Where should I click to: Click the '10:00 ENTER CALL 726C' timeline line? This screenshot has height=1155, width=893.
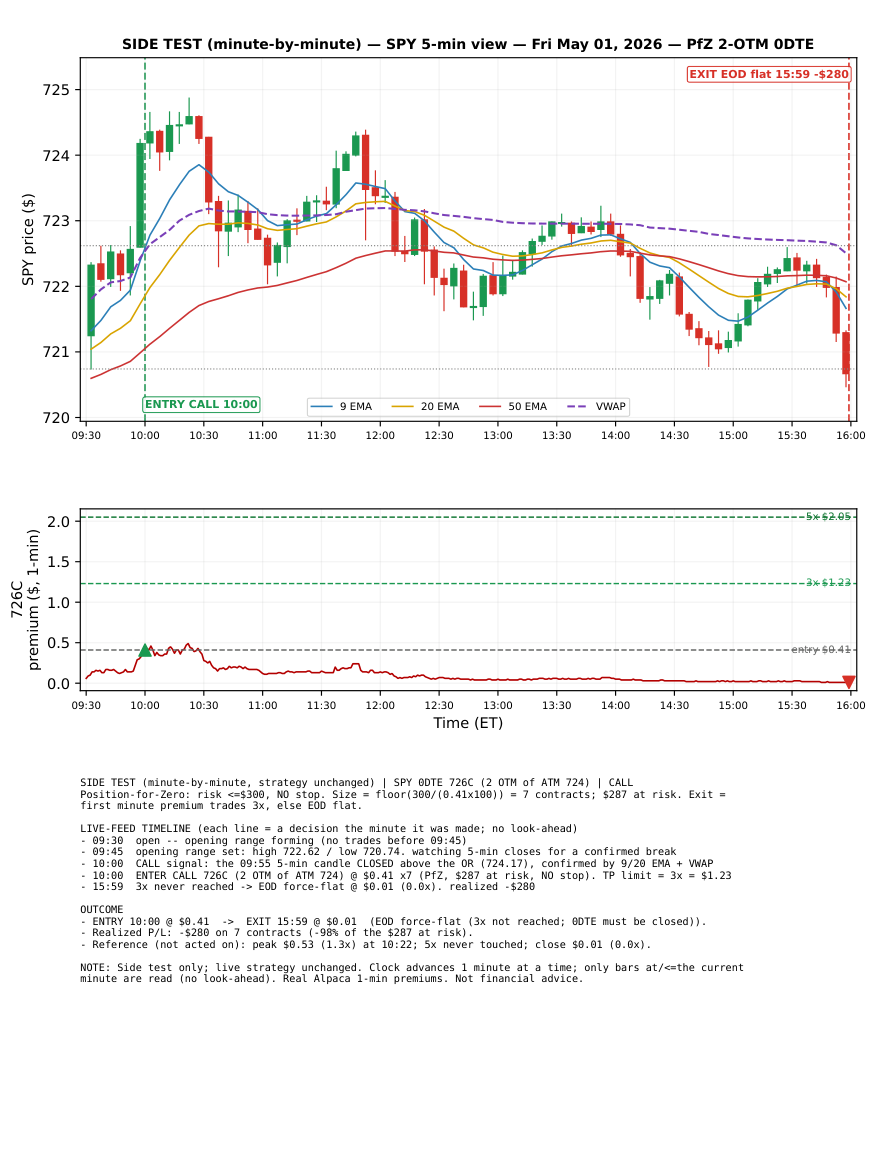click(406, 875)
